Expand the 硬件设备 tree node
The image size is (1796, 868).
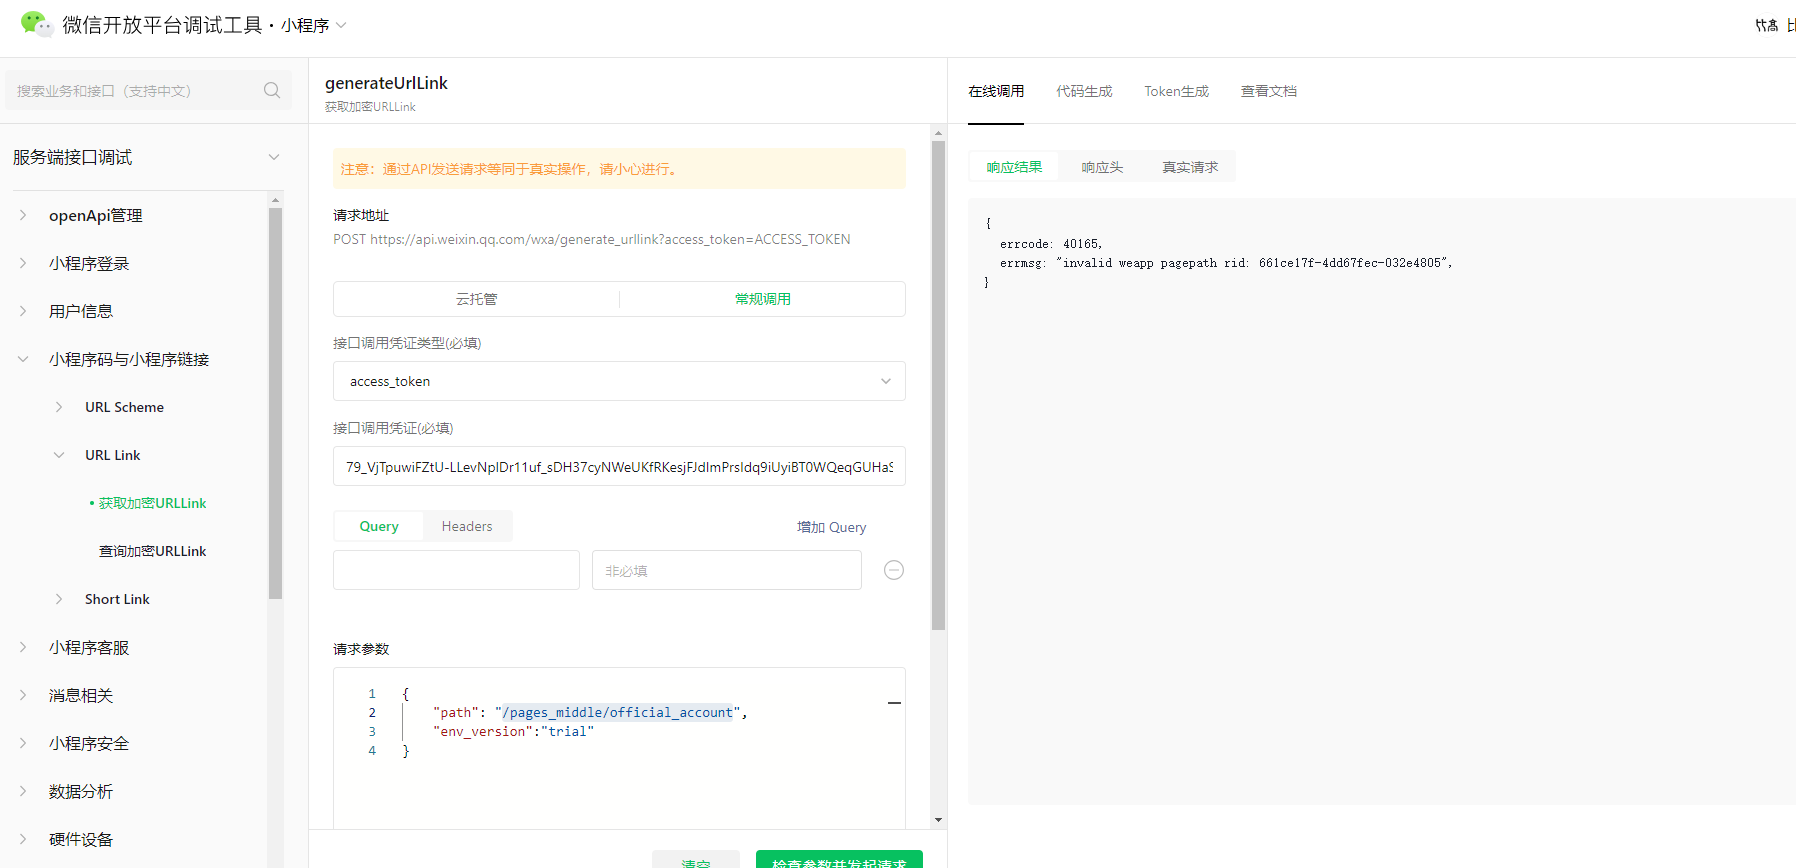[x=23, y=839]
